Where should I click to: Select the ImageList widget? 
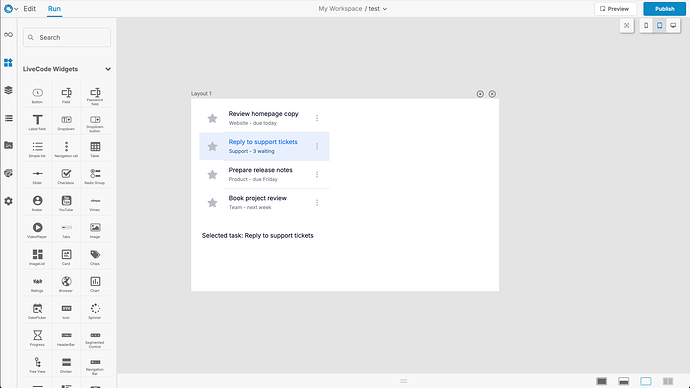[37, 257]
